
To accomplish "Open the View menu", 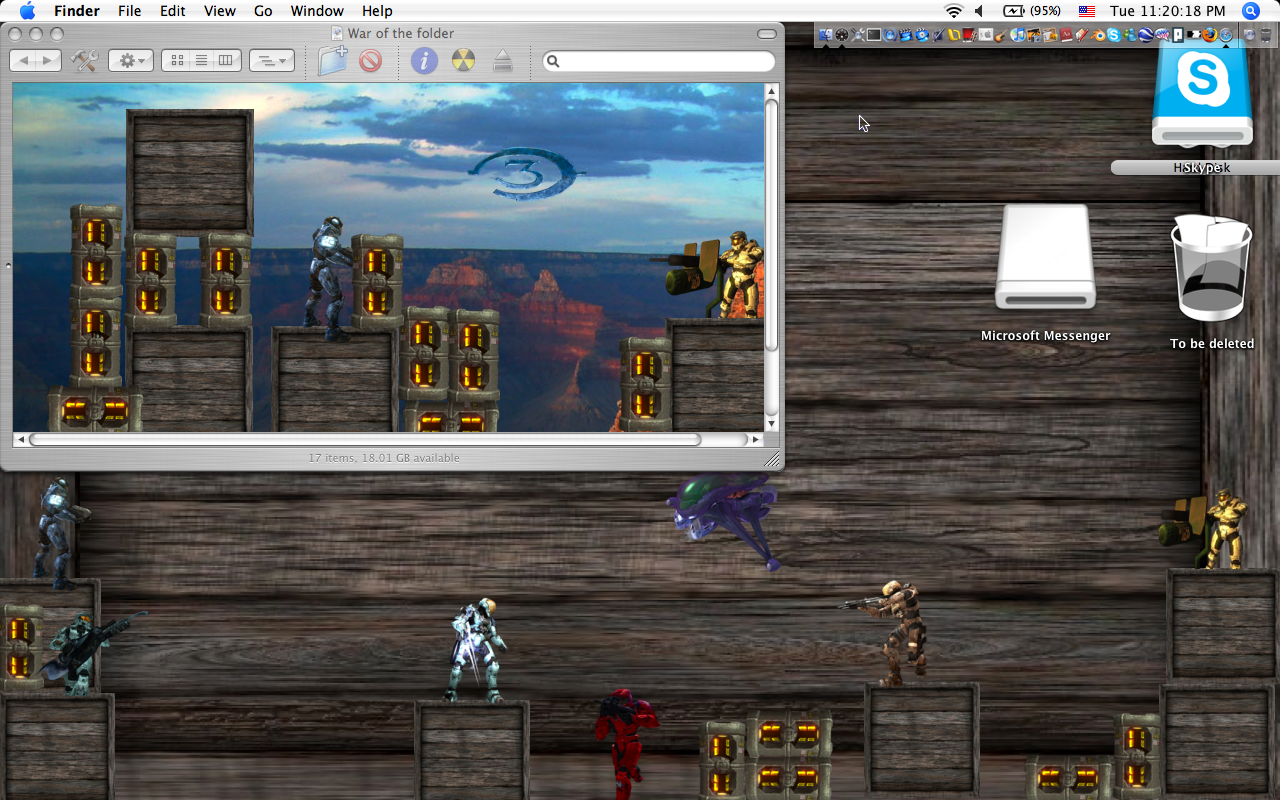I will tap(220, 11).
